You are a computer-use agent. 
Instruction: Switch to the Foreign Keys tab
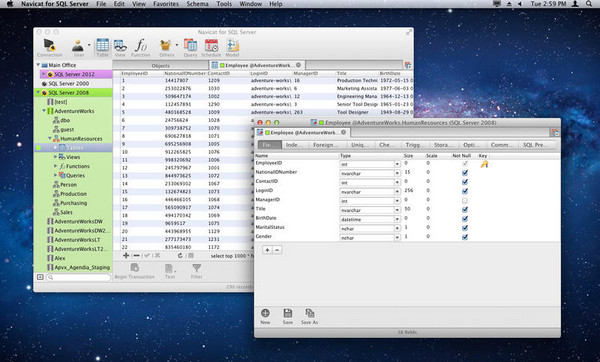coord(324,145)
